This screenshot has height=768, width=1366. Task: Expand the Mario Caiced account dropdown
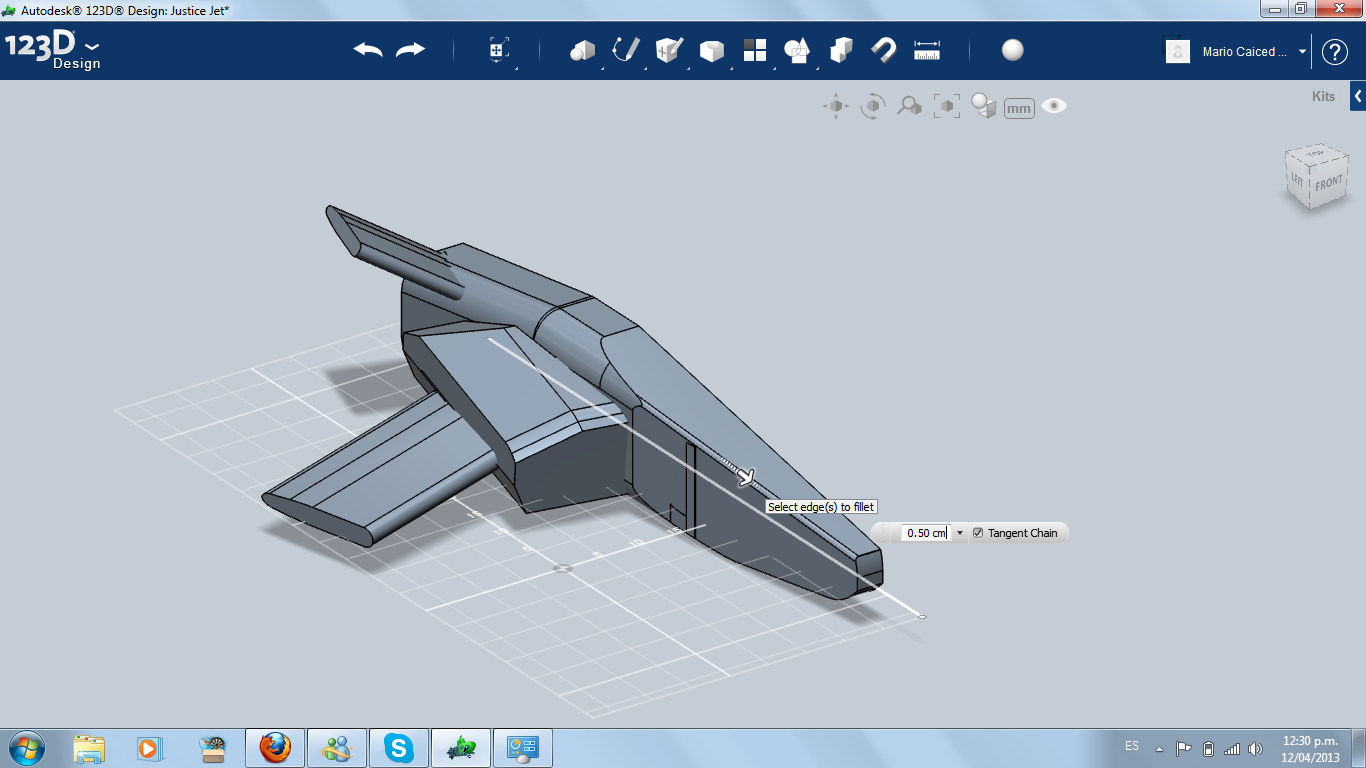click(x=1302, y=52)
